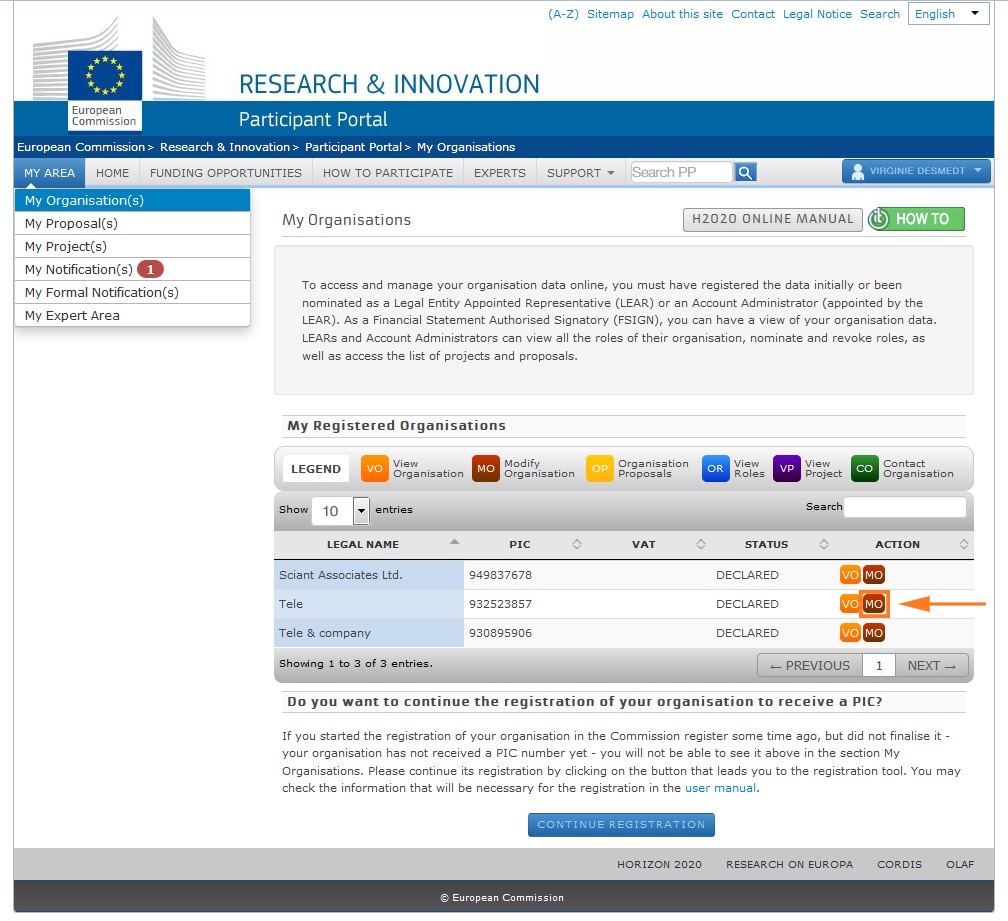Sort table by Legal Name column
The width and height of the screenshot is (1008, 921).
363,544
